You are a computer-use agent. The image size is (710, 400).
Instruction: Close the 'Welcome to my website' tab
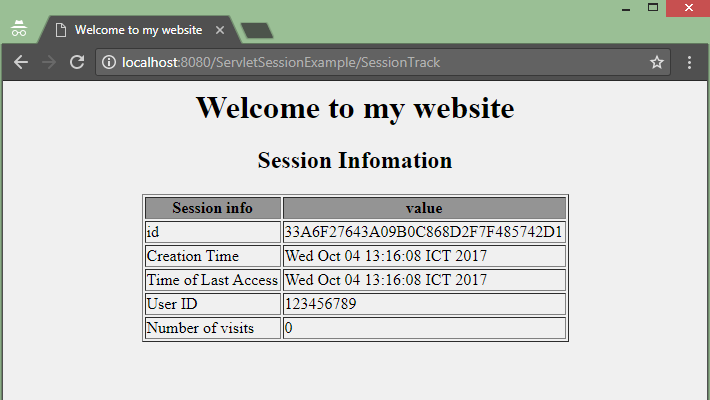220,30
